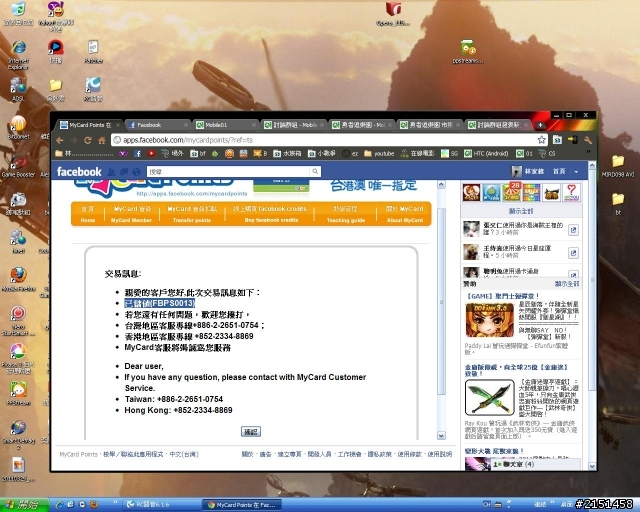Switch to the MyCard Points tab
The image size is (640, 512).
pos(90,125)
